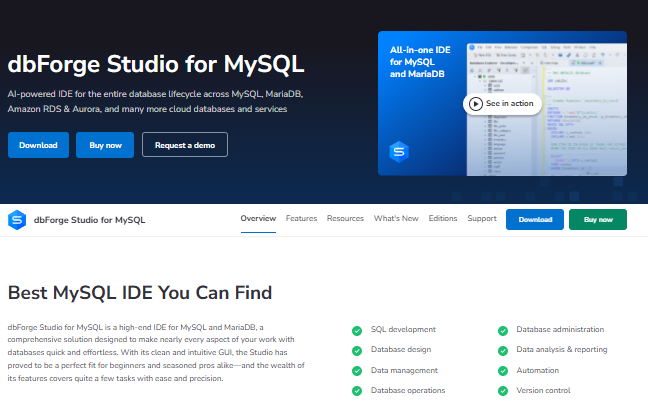
Task: Select the Overview tab
Action: pos(258,219)
